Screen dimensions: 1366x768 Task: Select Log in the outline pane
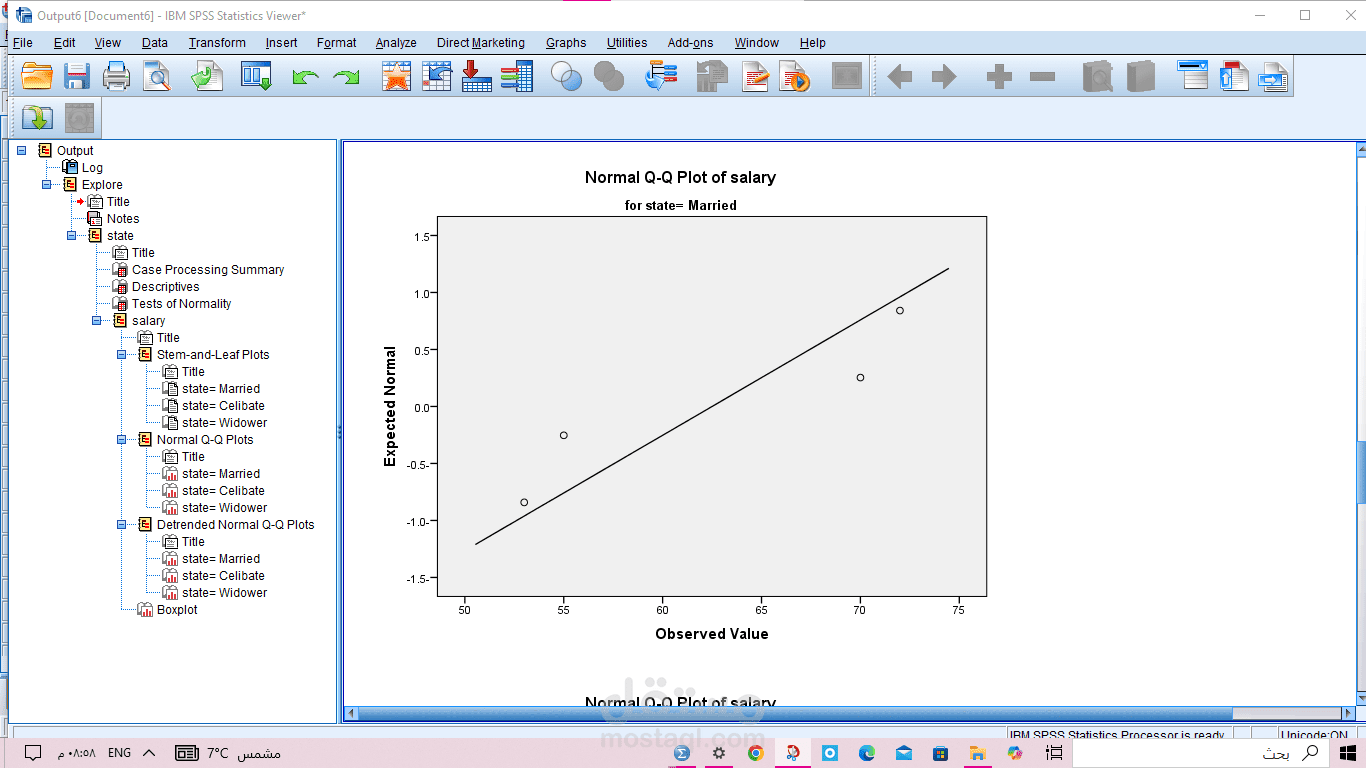[x=92, y=167]
